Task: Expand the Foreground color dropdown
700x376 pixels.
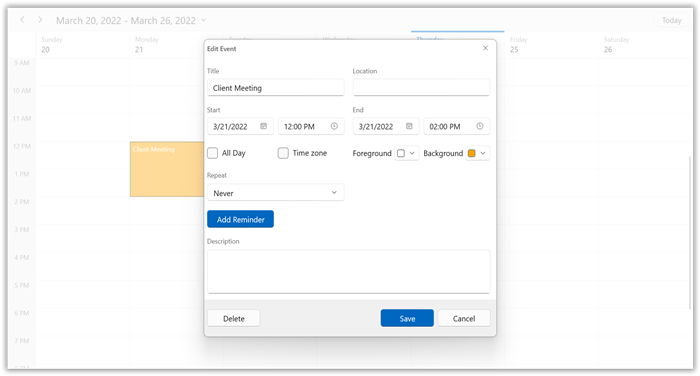Action: coord(412,153)
